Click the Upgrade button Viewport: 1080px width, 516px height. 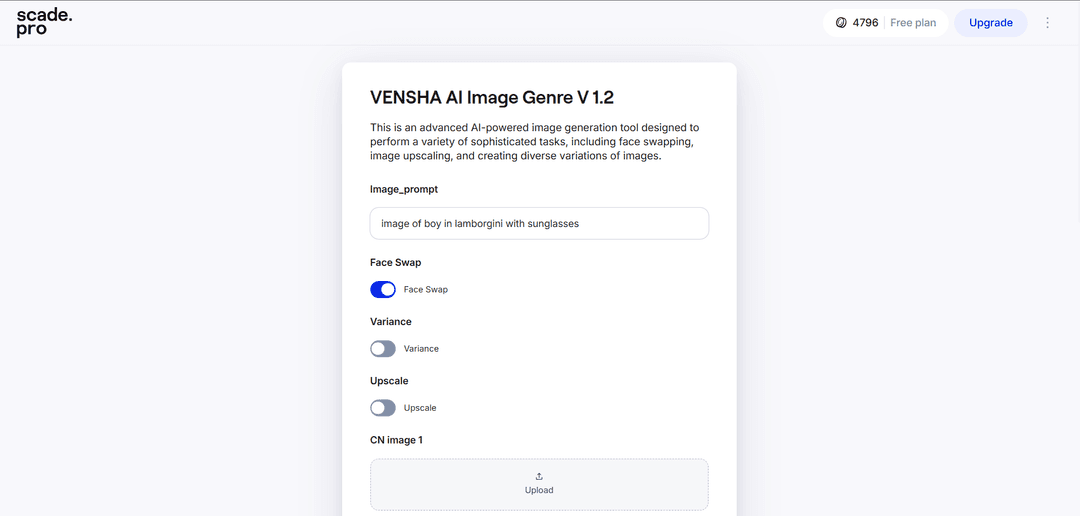click(990, 23)
